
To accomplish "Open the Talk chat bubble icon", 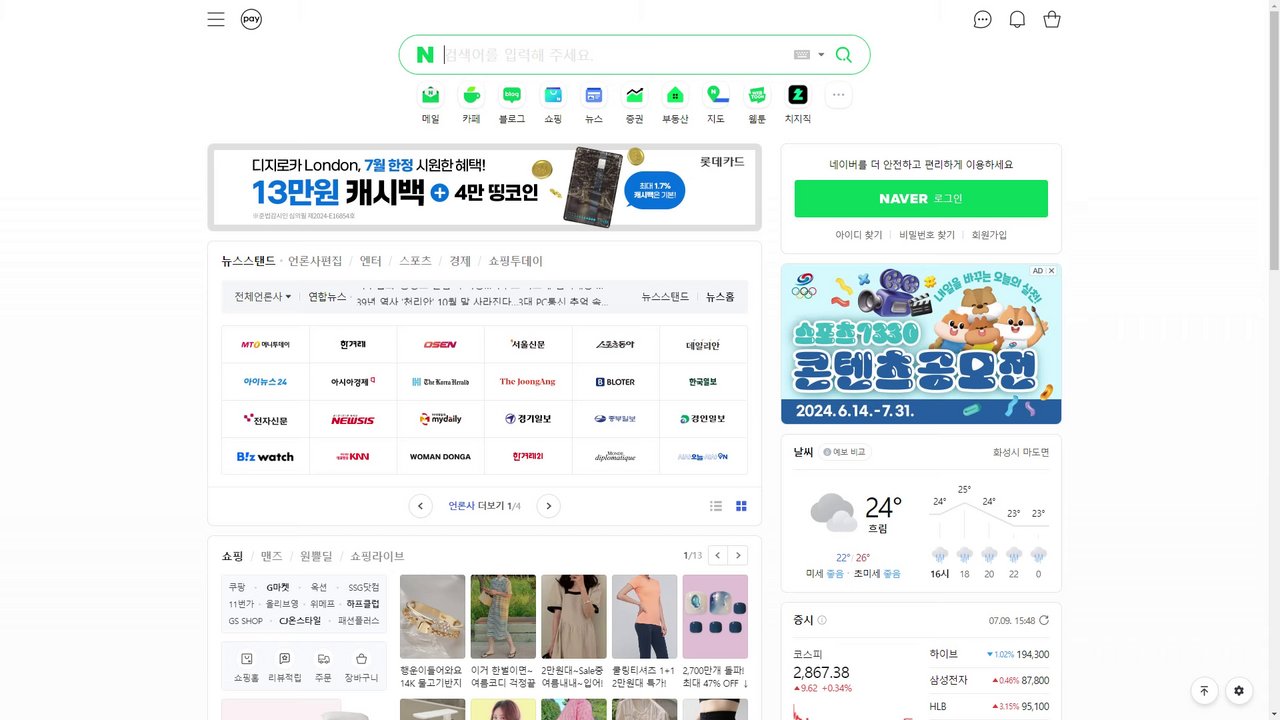I will [983, 19].
